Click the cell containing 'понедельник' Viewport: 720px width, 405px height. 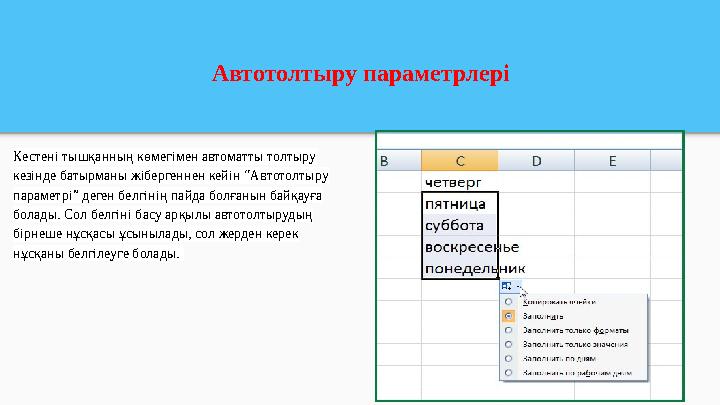tap(460, 268)
